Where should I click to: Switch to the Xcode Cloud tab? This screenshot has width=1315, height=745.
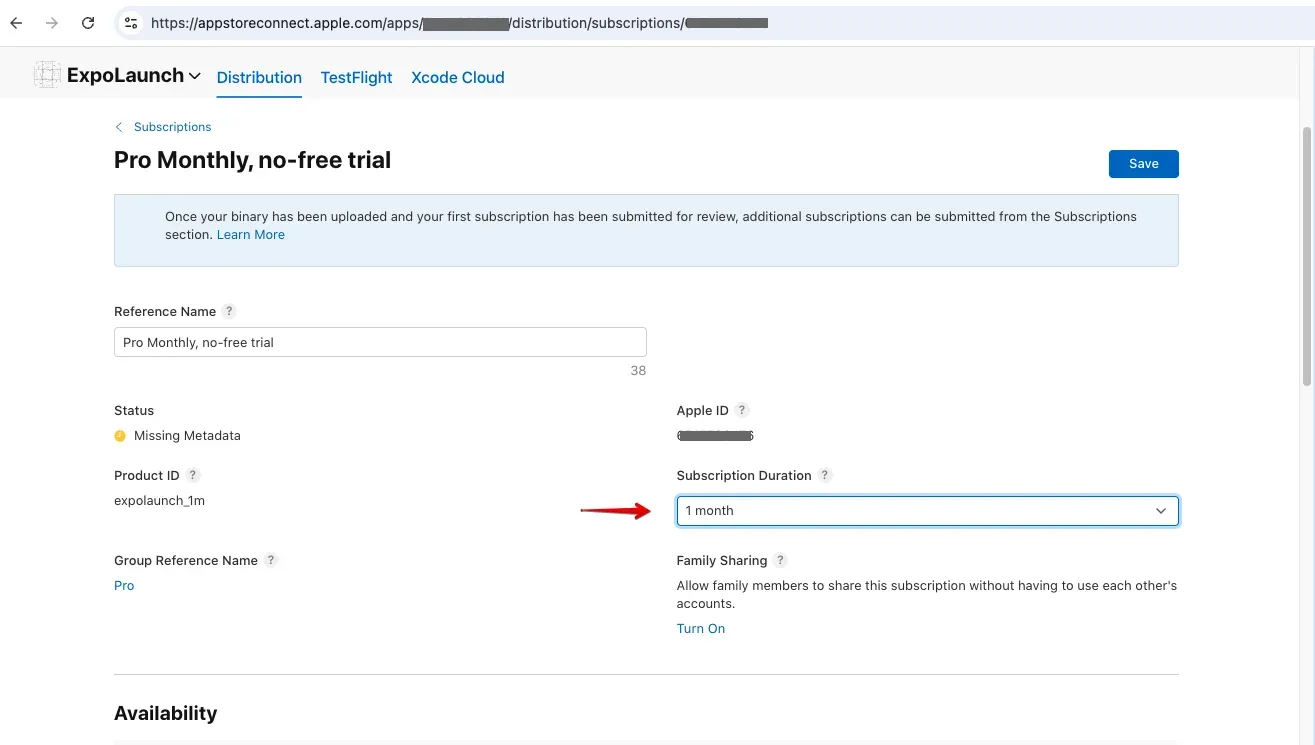[458, 77]
